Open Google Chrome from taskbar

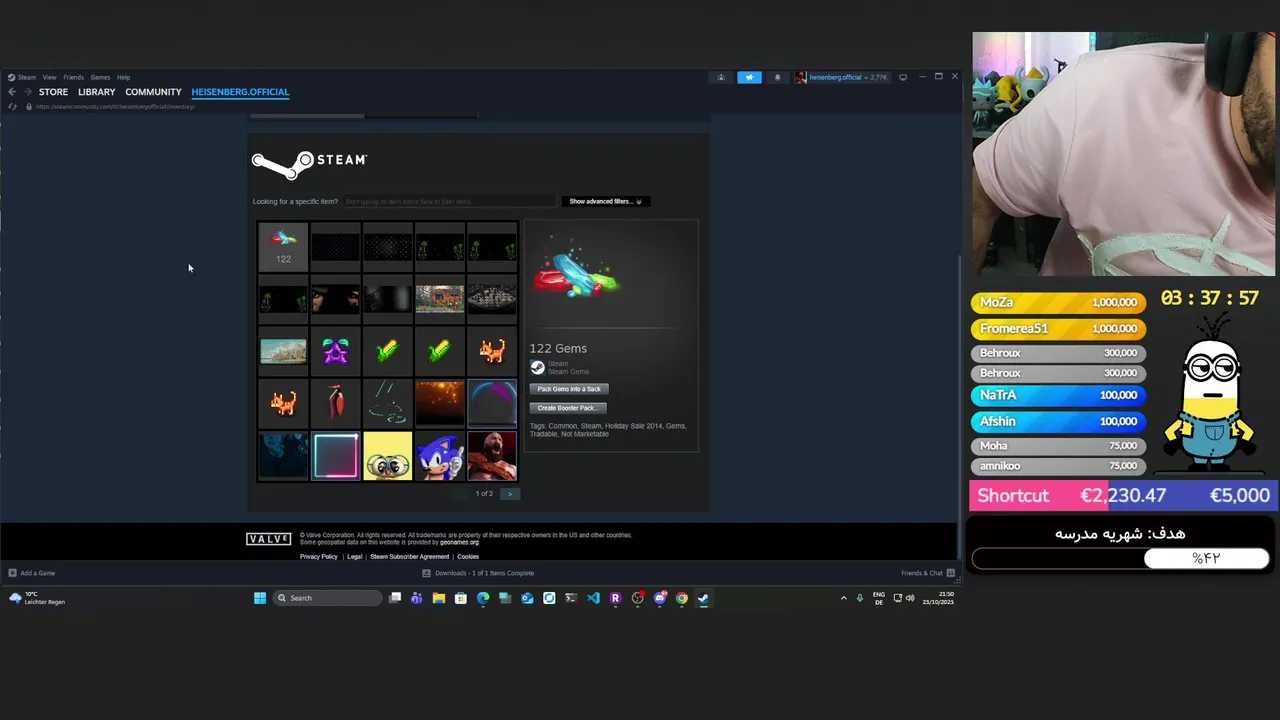(681, 598)
